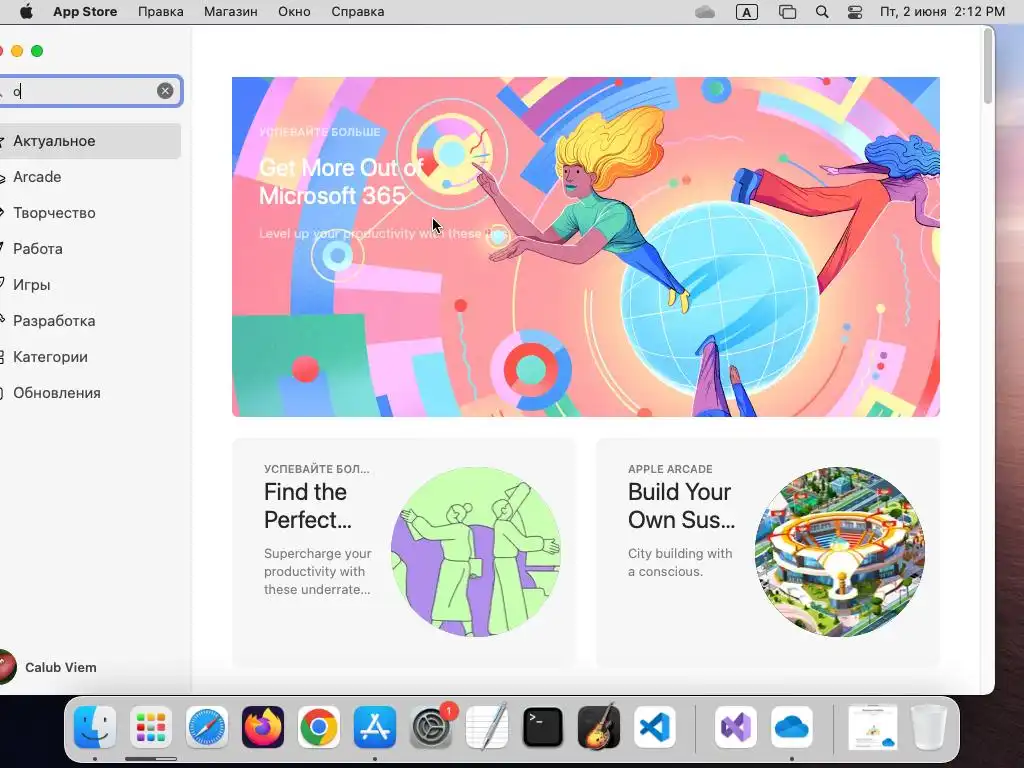Viewport: 1024px width, 768px height.
Task: Open the Find the Perfect story card
Action: 404,552
